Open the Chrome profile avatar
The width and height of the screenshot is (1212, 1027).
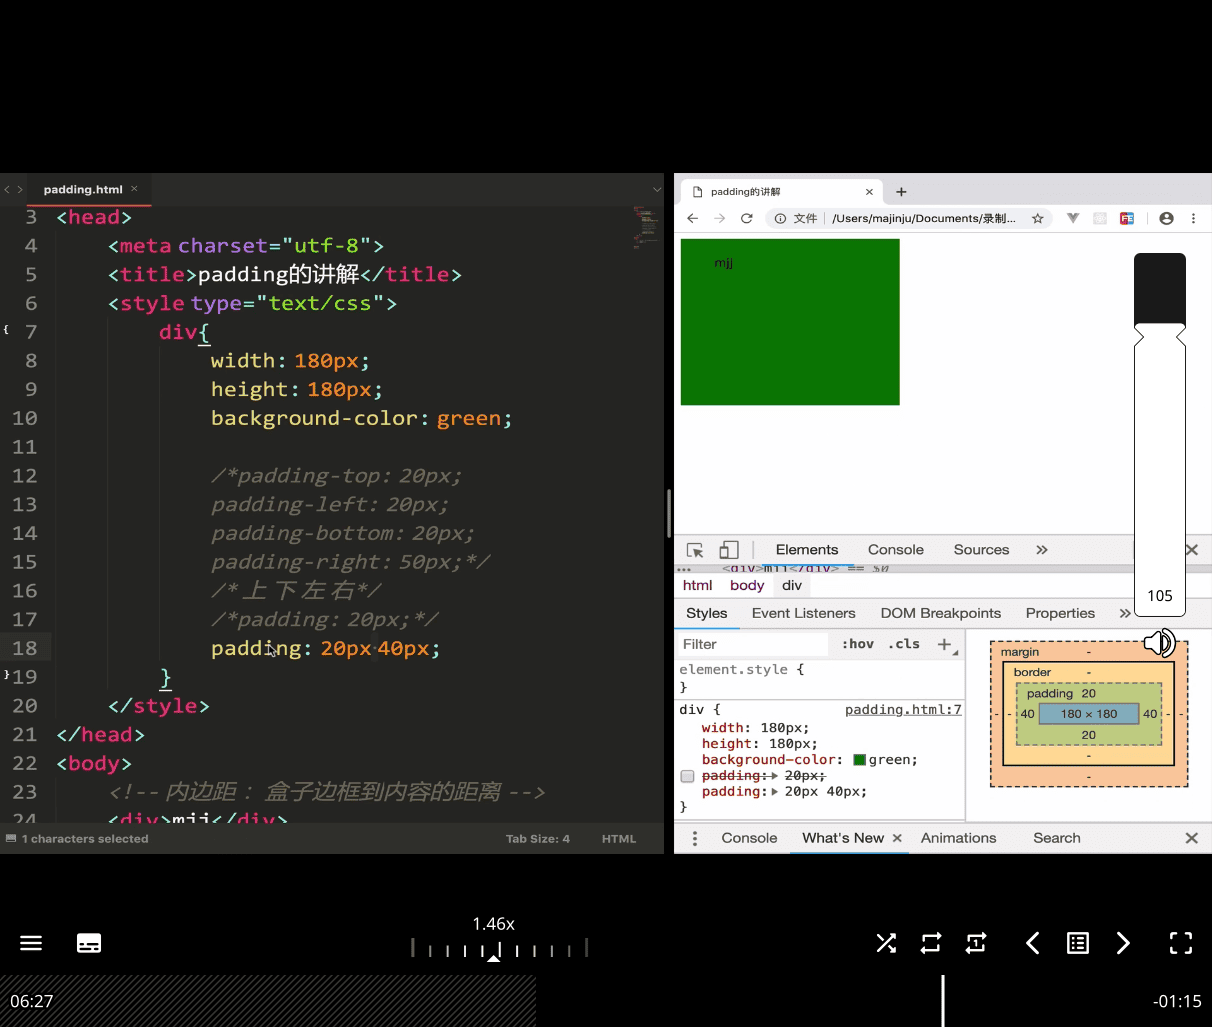pyautogui.click(x=1166, y=218)
